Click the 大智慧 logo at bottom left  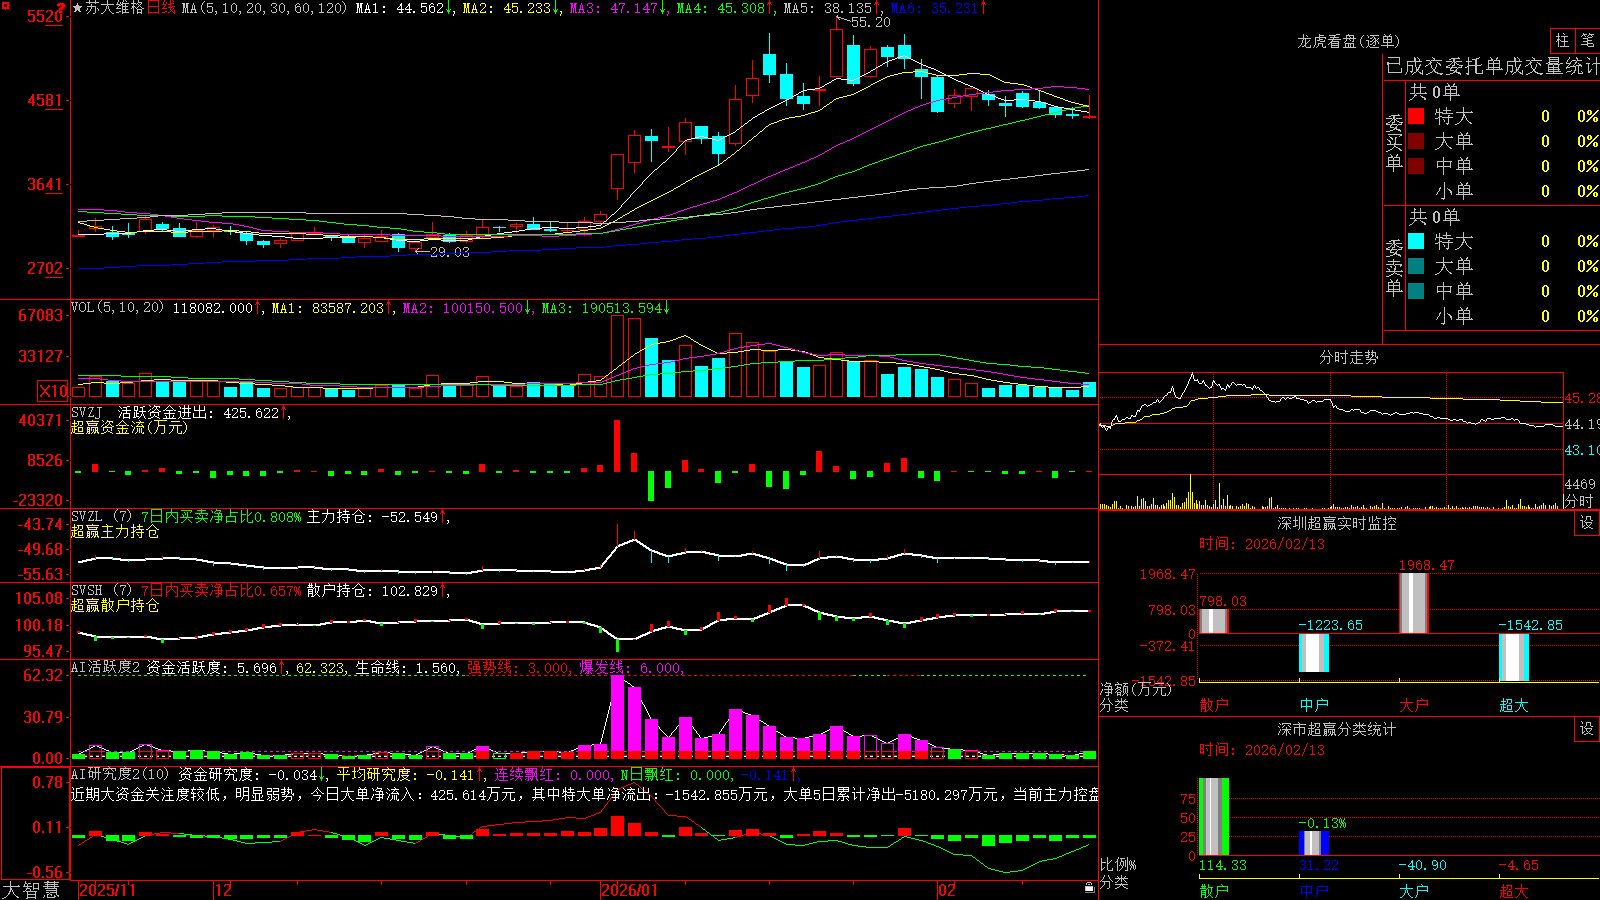[x=31, y=889]
